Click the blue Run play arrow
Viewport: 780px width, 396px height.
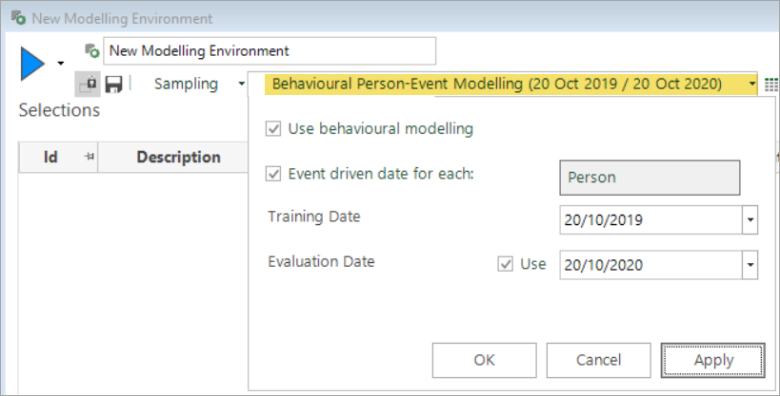32,63
